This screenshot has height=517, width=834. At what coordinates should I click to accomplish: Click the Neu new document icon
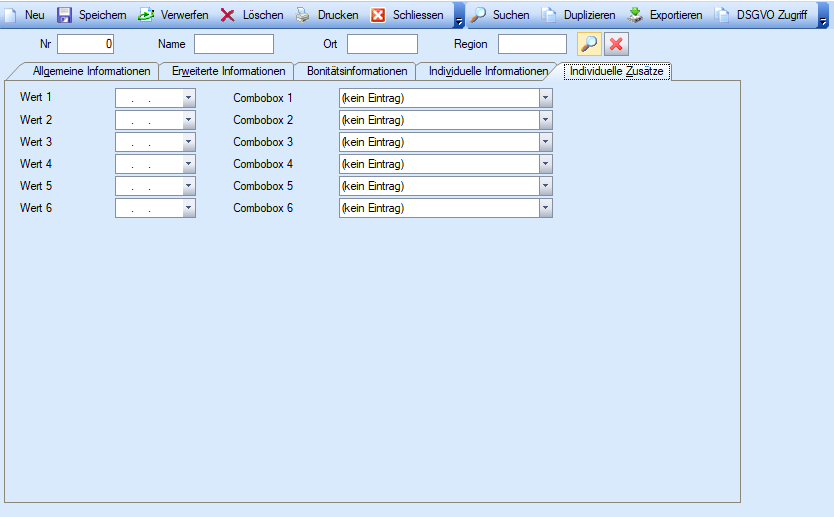click(10, 15)
